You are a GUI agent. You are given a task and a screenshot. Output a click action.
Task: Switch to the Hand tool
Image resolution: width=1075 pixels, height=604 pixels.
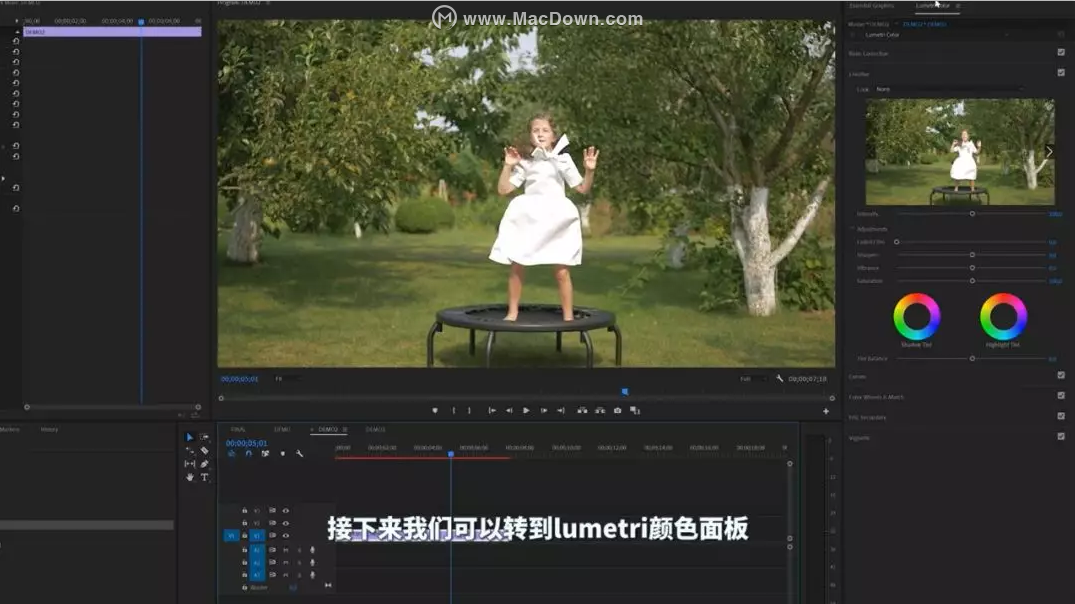click(x=190, y=477)
